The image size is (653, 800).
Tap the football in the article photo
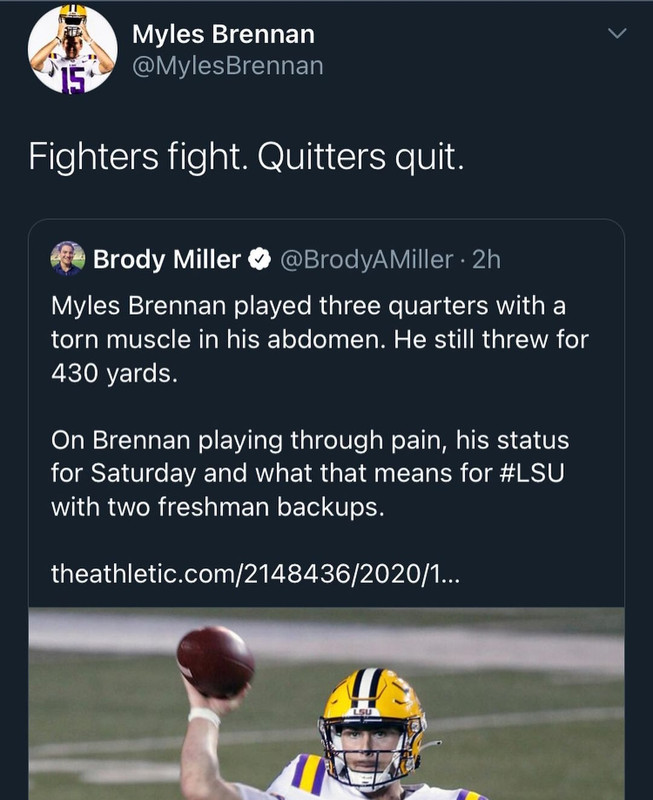[215, 662]
